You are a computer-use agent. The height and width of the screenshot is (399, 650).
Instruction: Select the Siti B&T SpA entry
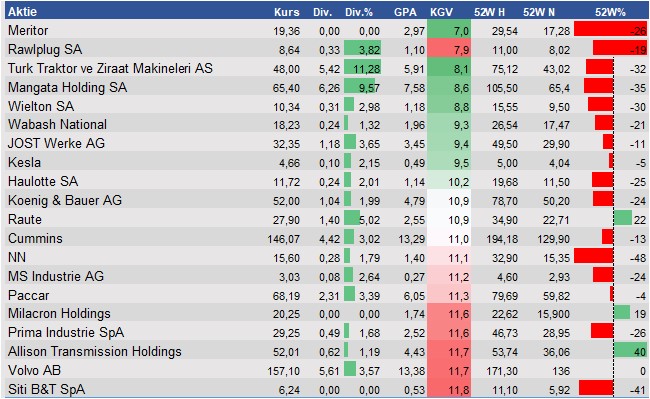pos(46,389)
